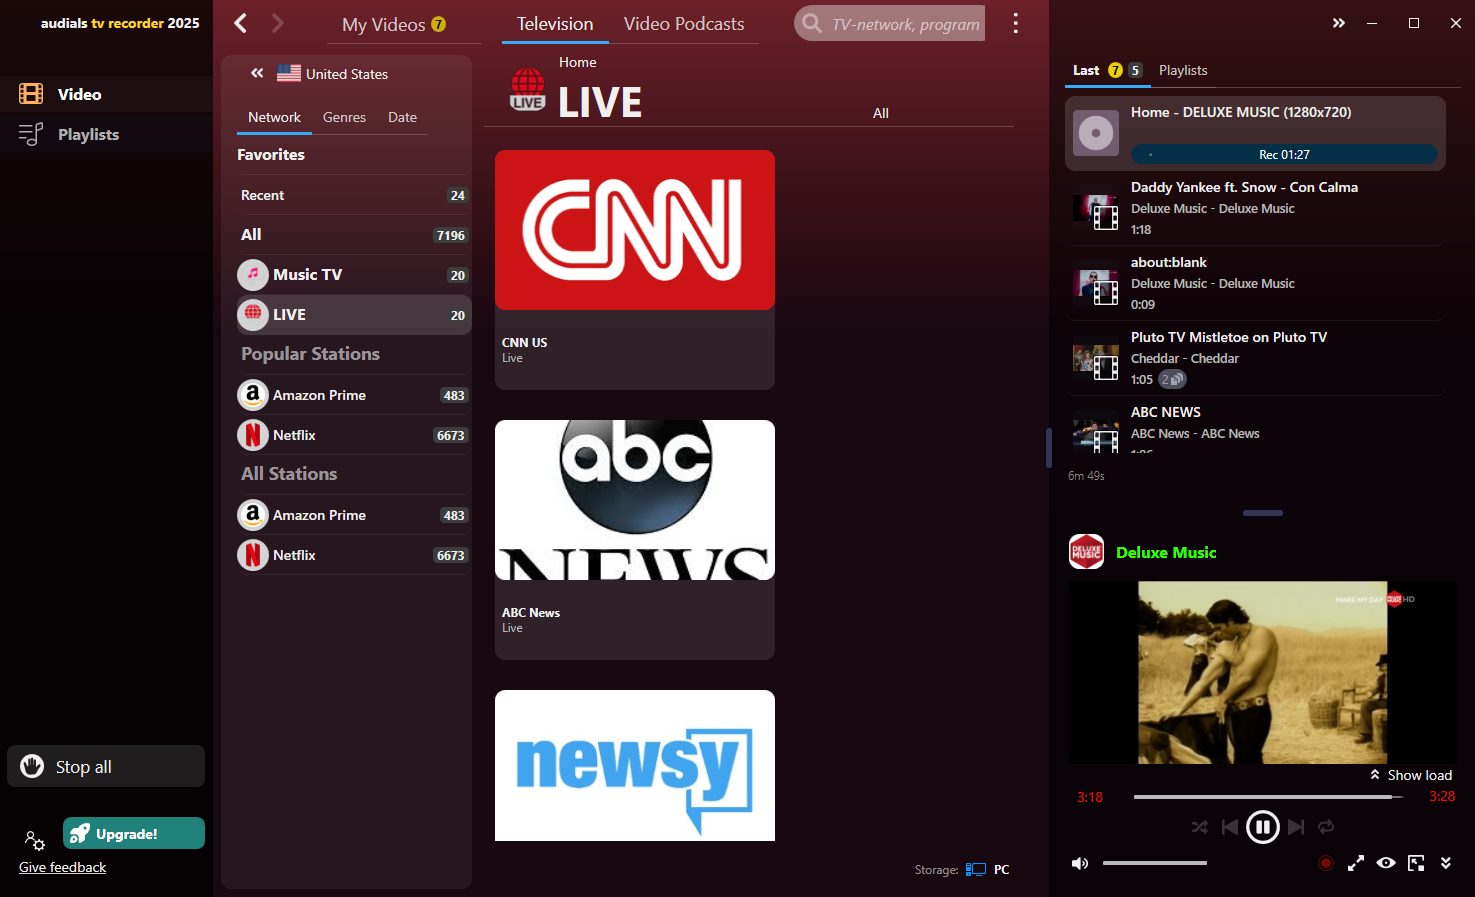Open the newsy channel thumbnail
Image resolution: width=1475 pixels, height=897 pixels.
(x=635, y=765)
